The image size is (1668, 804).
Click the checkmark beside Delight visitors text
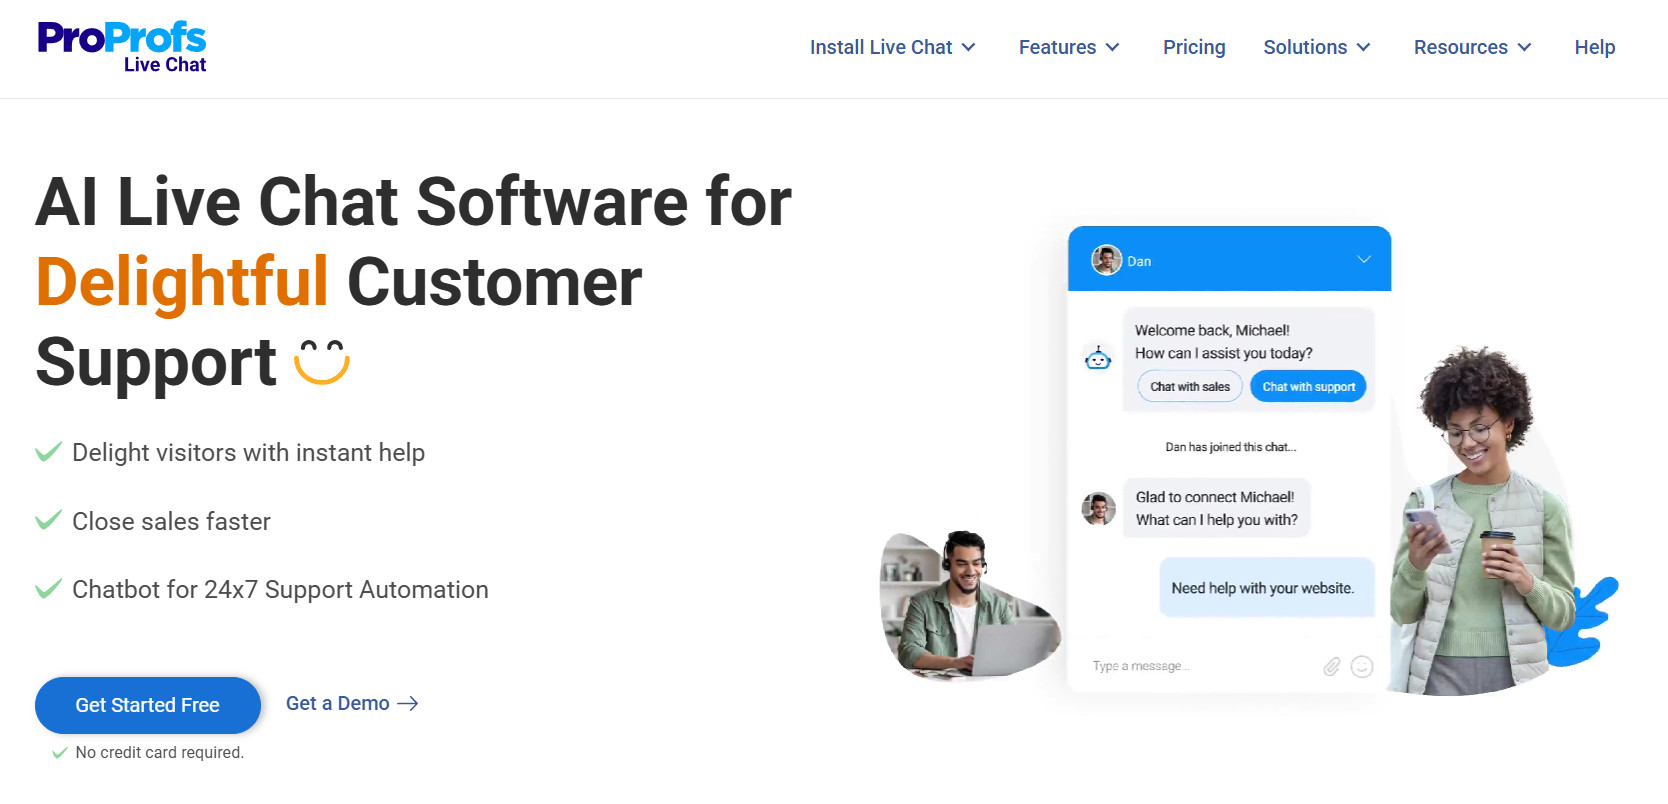(x=48, y=452)
